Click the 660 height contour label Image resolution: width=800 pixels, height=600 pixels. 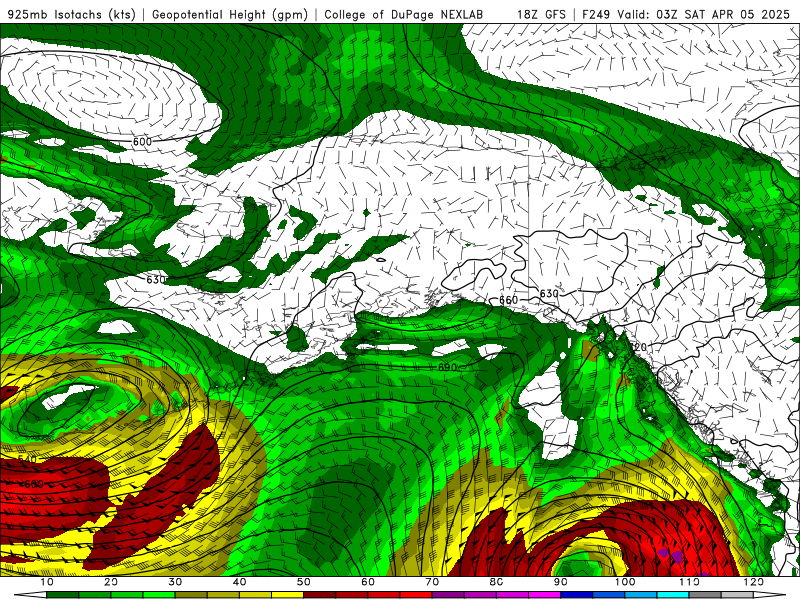coord(508,300)
